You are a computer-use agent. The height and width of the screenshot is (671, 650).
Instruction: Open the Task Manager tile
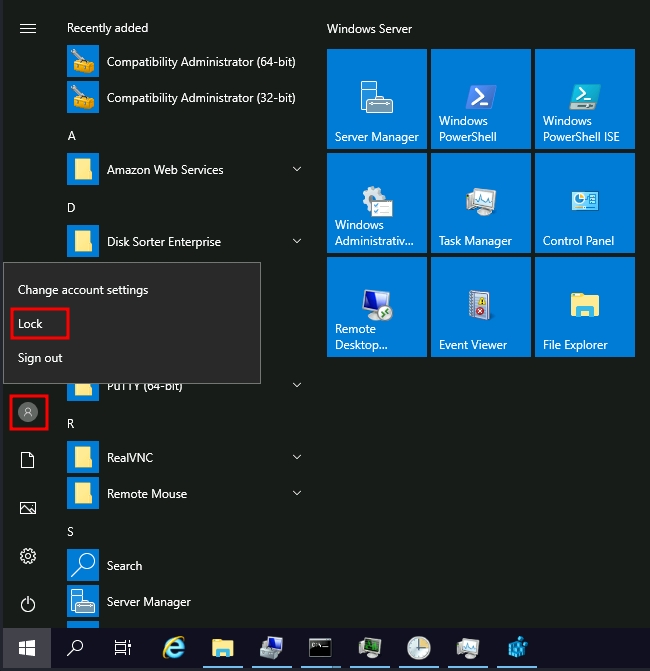(x=480, y=203)
